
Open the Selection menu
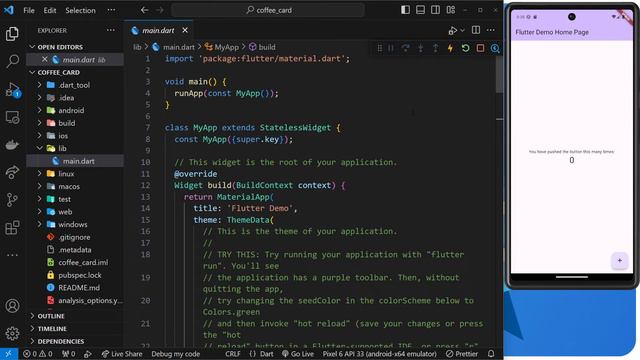tap(80, 10)
